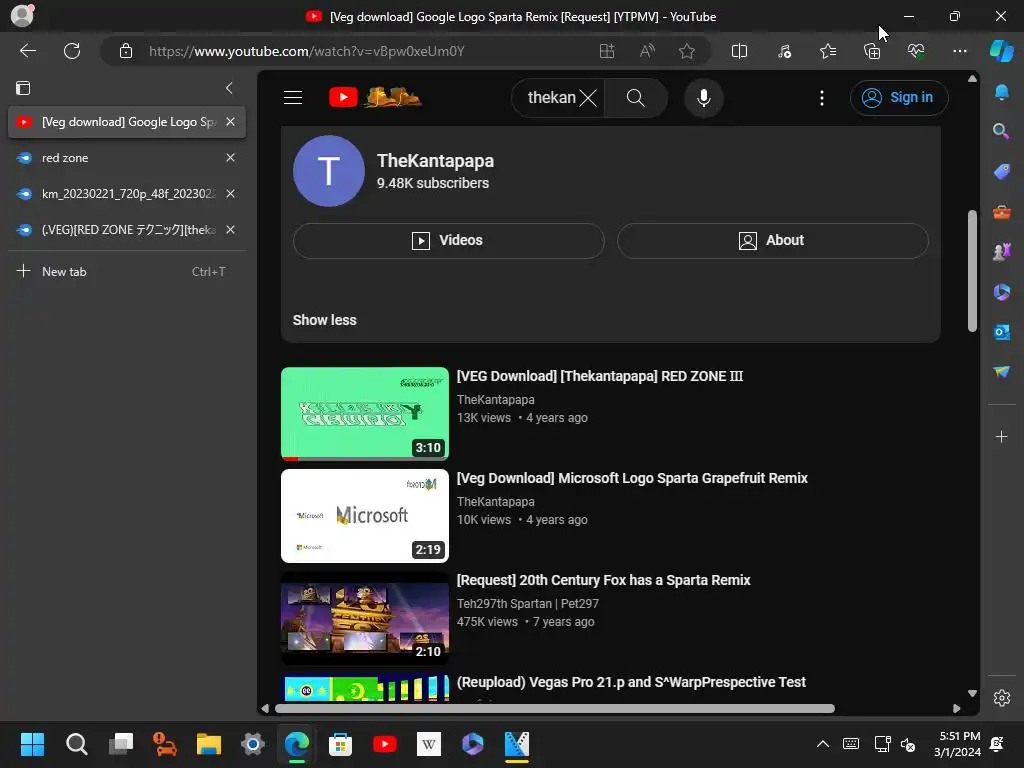The width and height of the screenshot is (1024, 768).
Task: Go back with the browser back arrow
Action: click(x=27, y=51)
